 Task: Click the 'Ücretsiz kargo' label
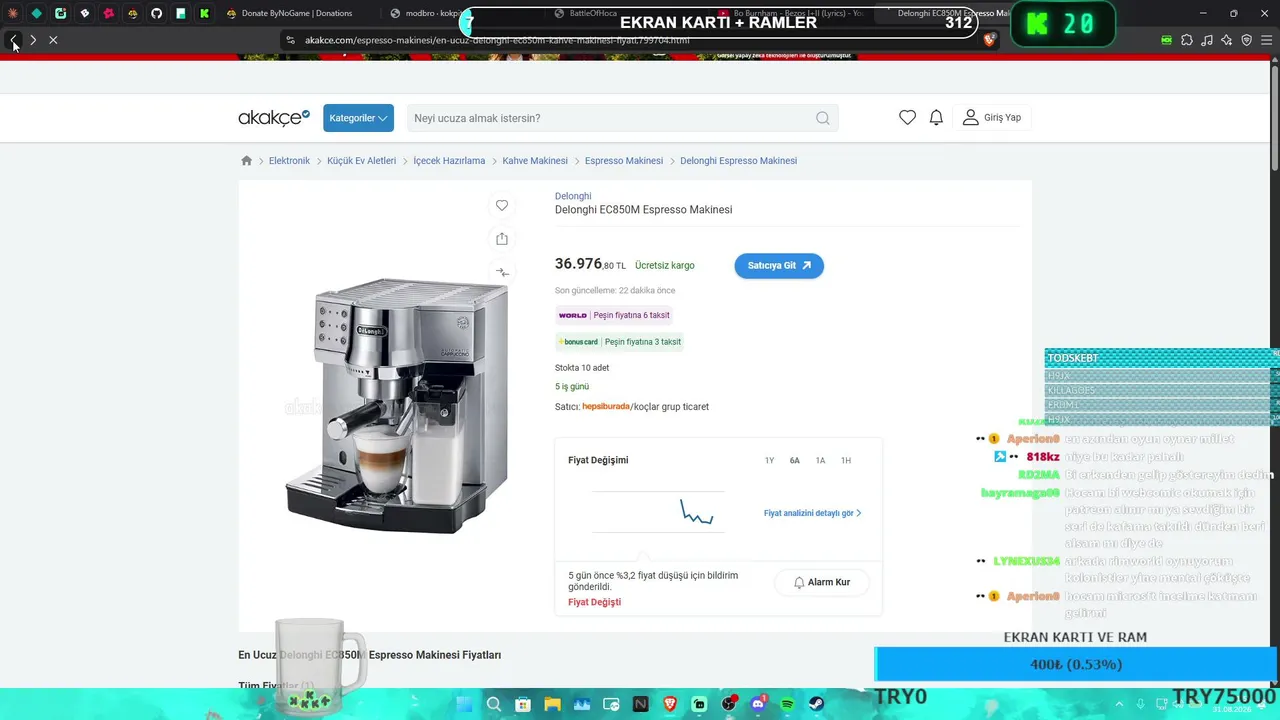(665, 266)
